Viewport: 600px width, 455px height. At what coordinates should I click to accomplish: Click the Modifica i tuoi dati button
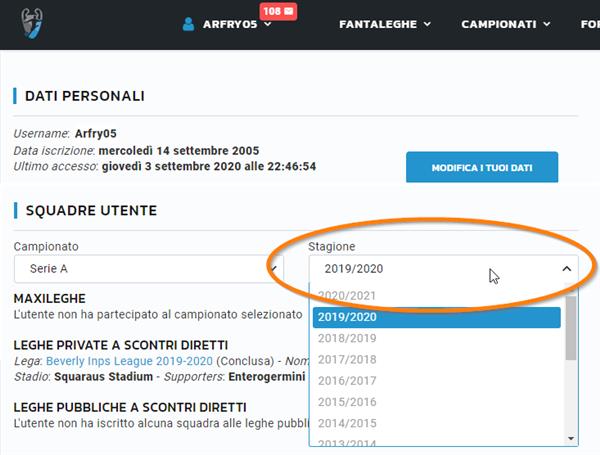[481, 168]
